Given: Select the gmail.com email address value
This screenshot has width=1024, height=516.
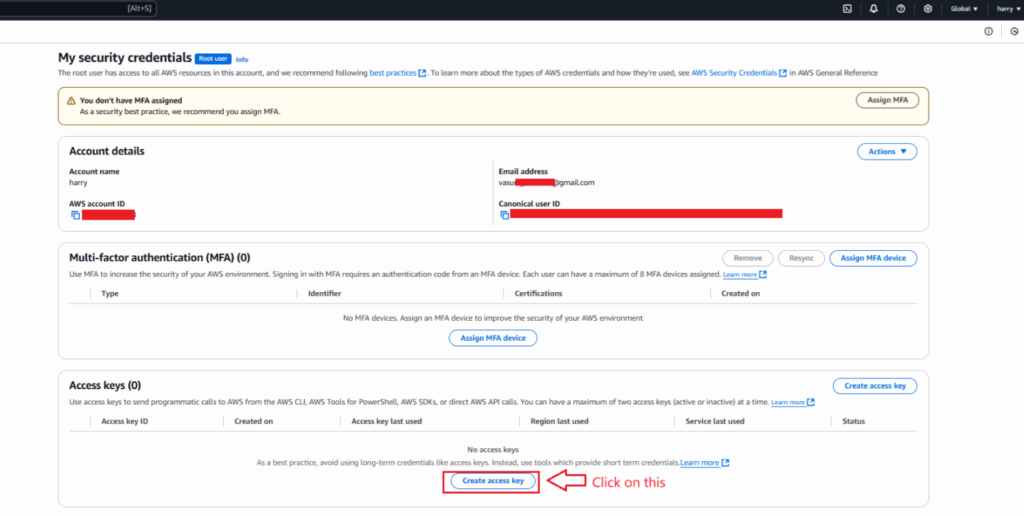Looking at the screenshot, I should point(547,183).
